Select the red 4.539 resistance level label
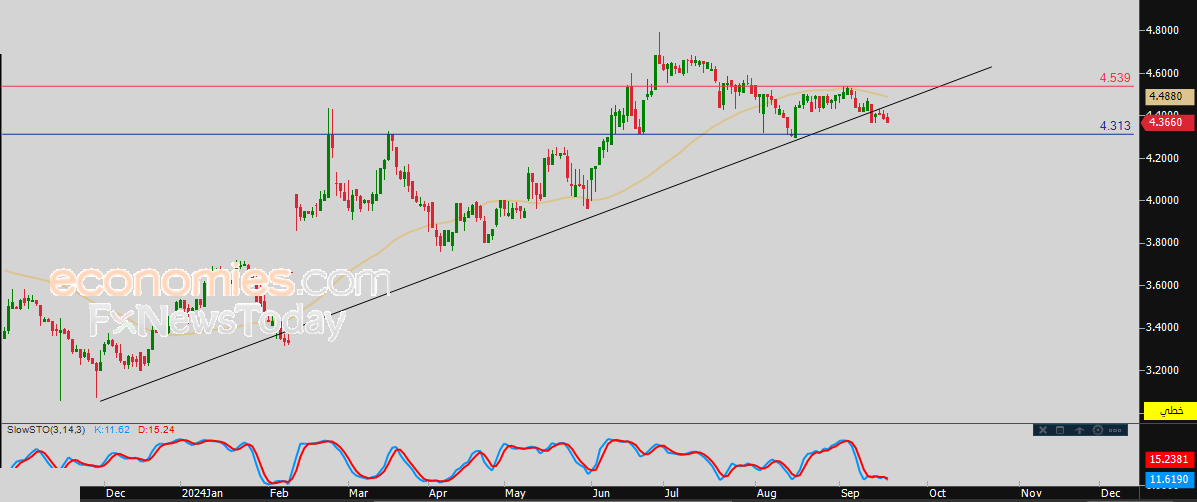Screen dimensions: 1197x502 click(1115, 78)
